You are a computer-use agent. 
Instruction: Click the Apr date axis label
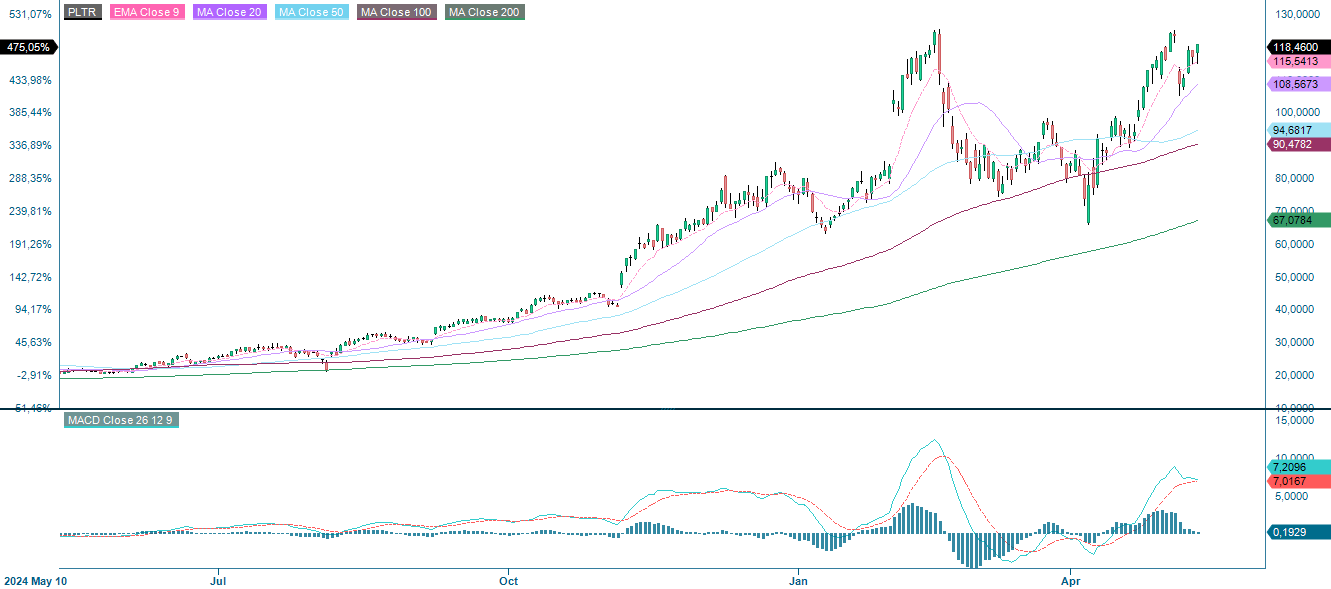1071,580
